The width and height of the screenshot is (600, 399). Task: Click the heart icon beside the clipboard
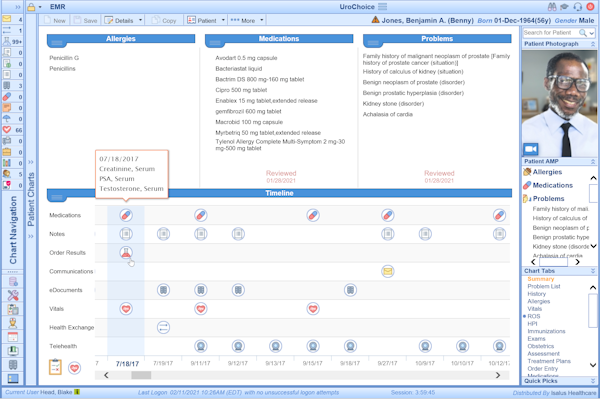tap(74, 368)
